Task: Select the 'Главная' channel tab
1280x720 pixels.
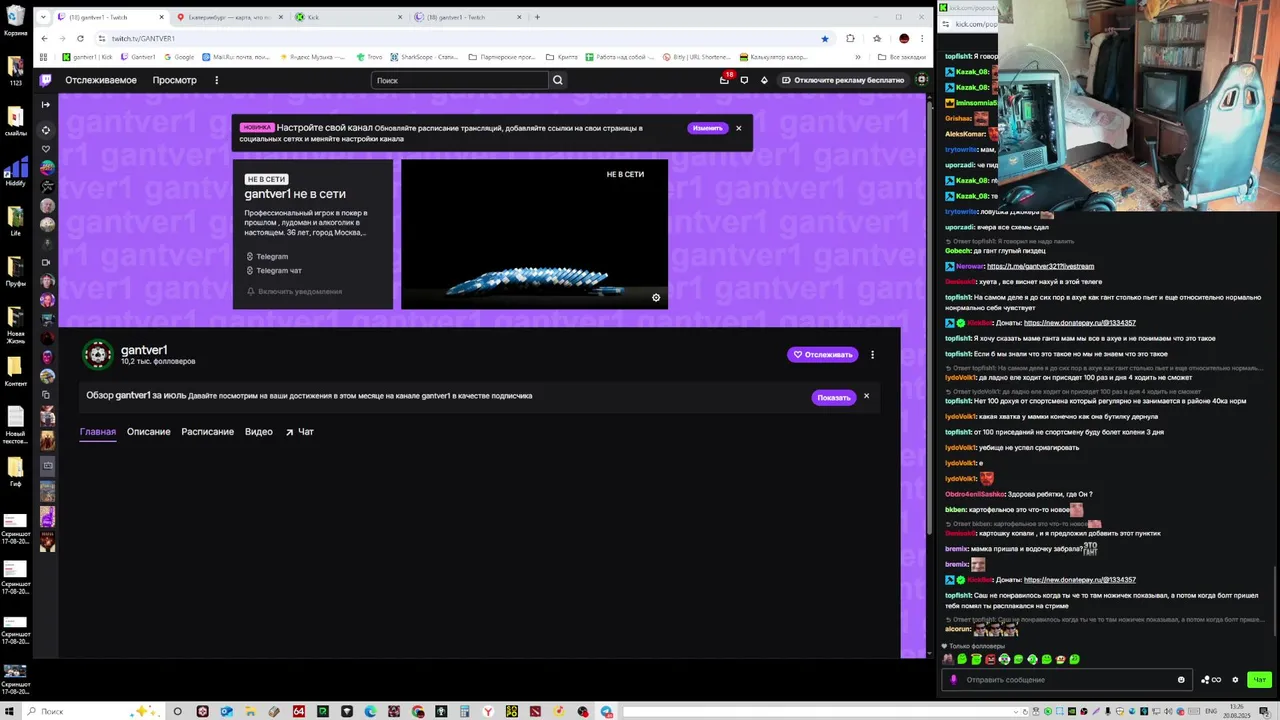Action: 98,432
